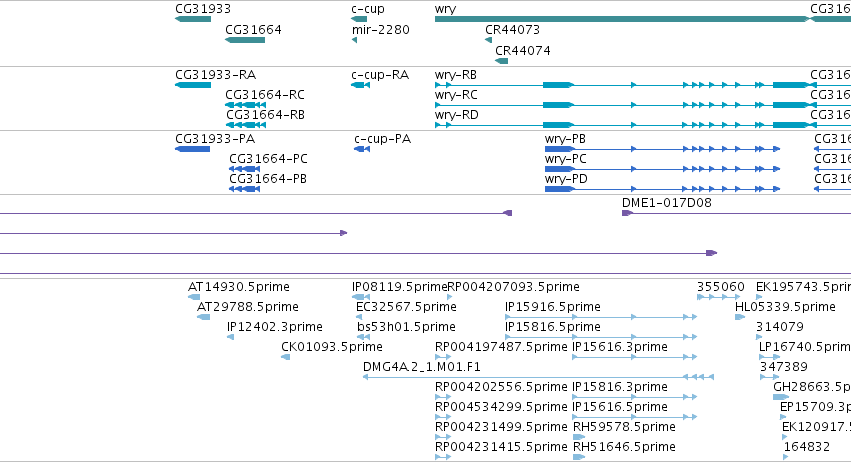This screenshot has height=462, width=851.
Task: Open the wry-RB transcript label
Action: pyautogui.click(x=456, y=75)
